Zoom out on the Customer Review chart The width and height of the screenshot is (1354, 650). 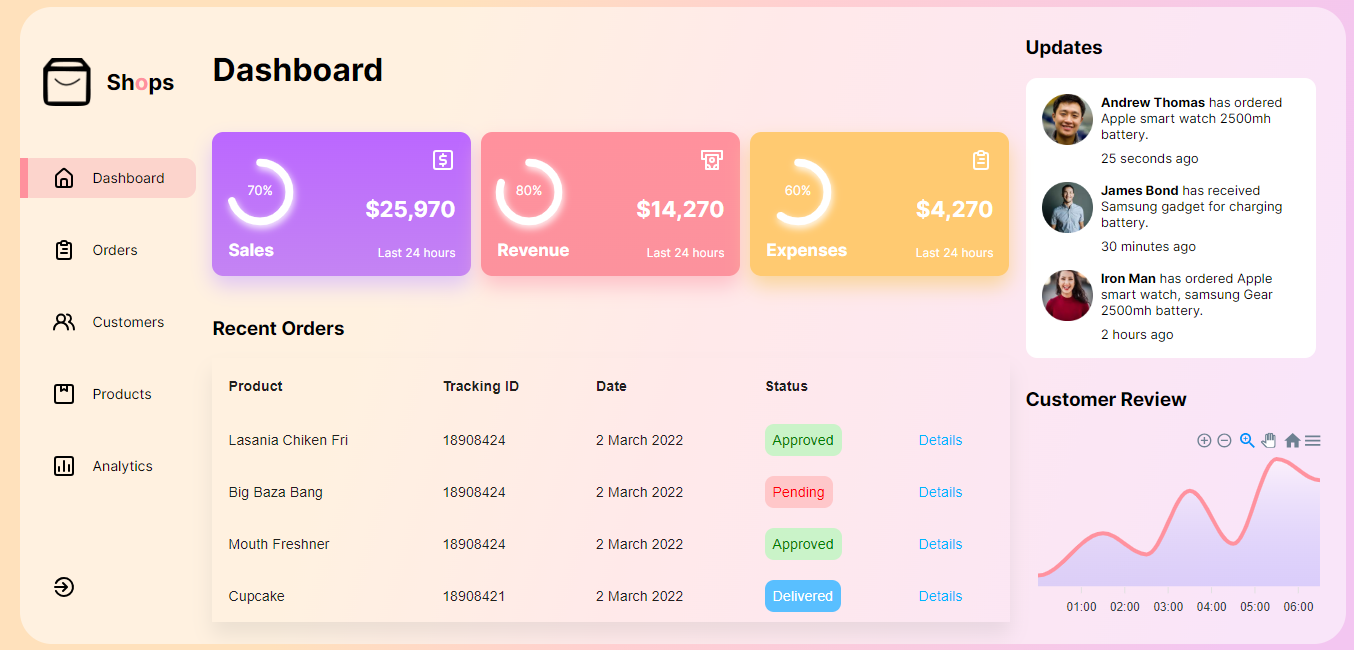1224,441
